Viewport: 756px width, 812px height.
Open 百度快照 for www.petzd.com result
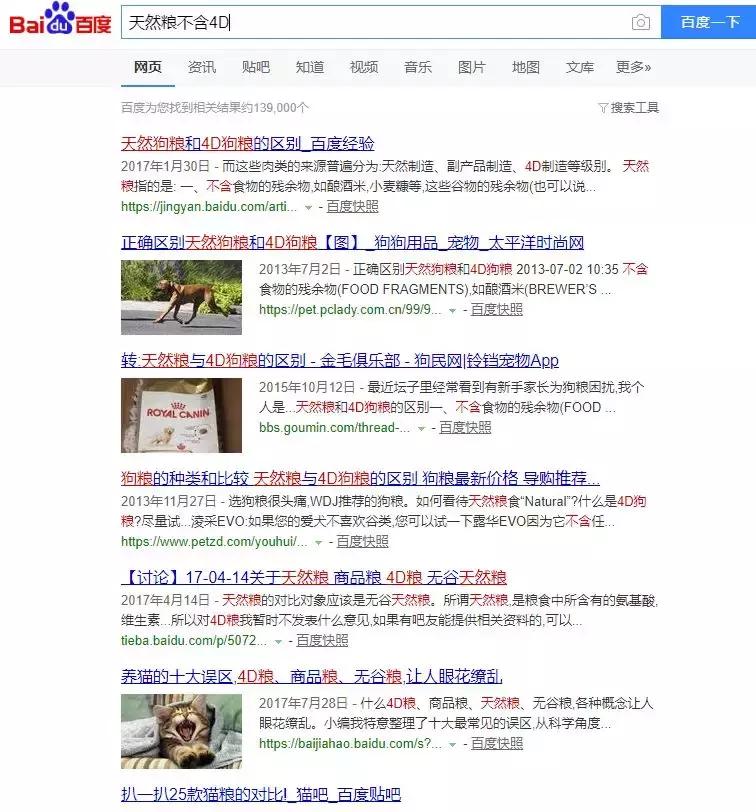click(x=362, y=542)
